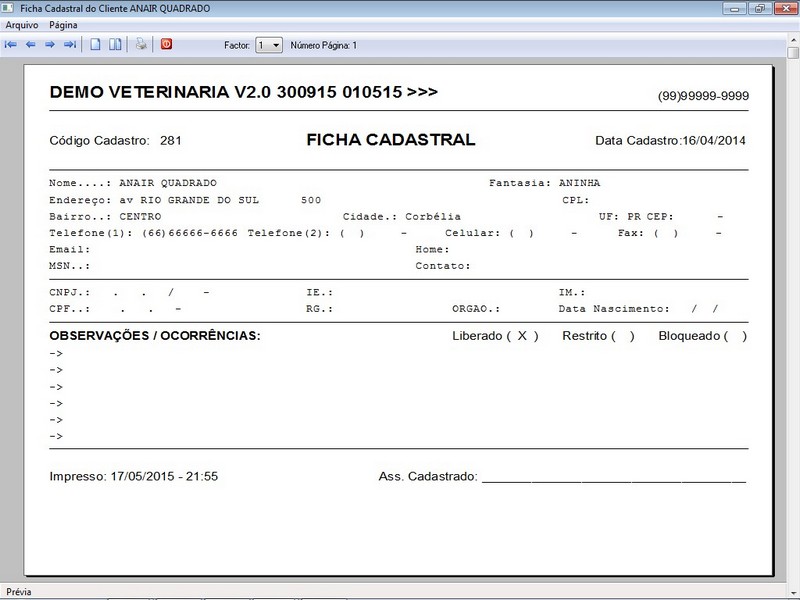Click 'Código Cadastro: 281' text
The height and width of the screenshot is (600, 800).
point(115,140)
